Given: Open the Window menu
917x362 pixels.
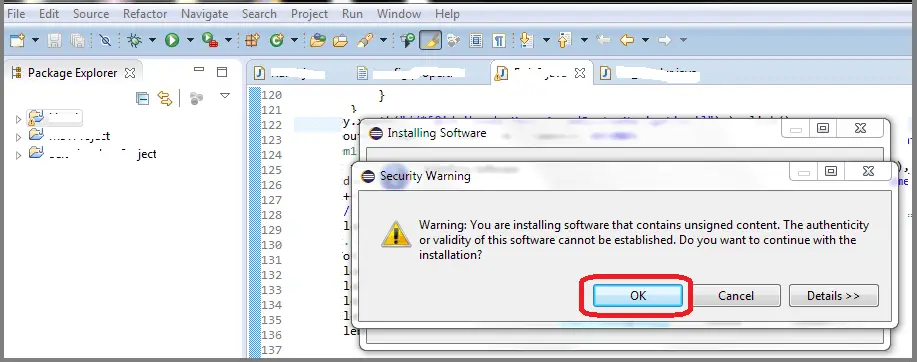Looking at the screenshot, I should click(399, 13).
